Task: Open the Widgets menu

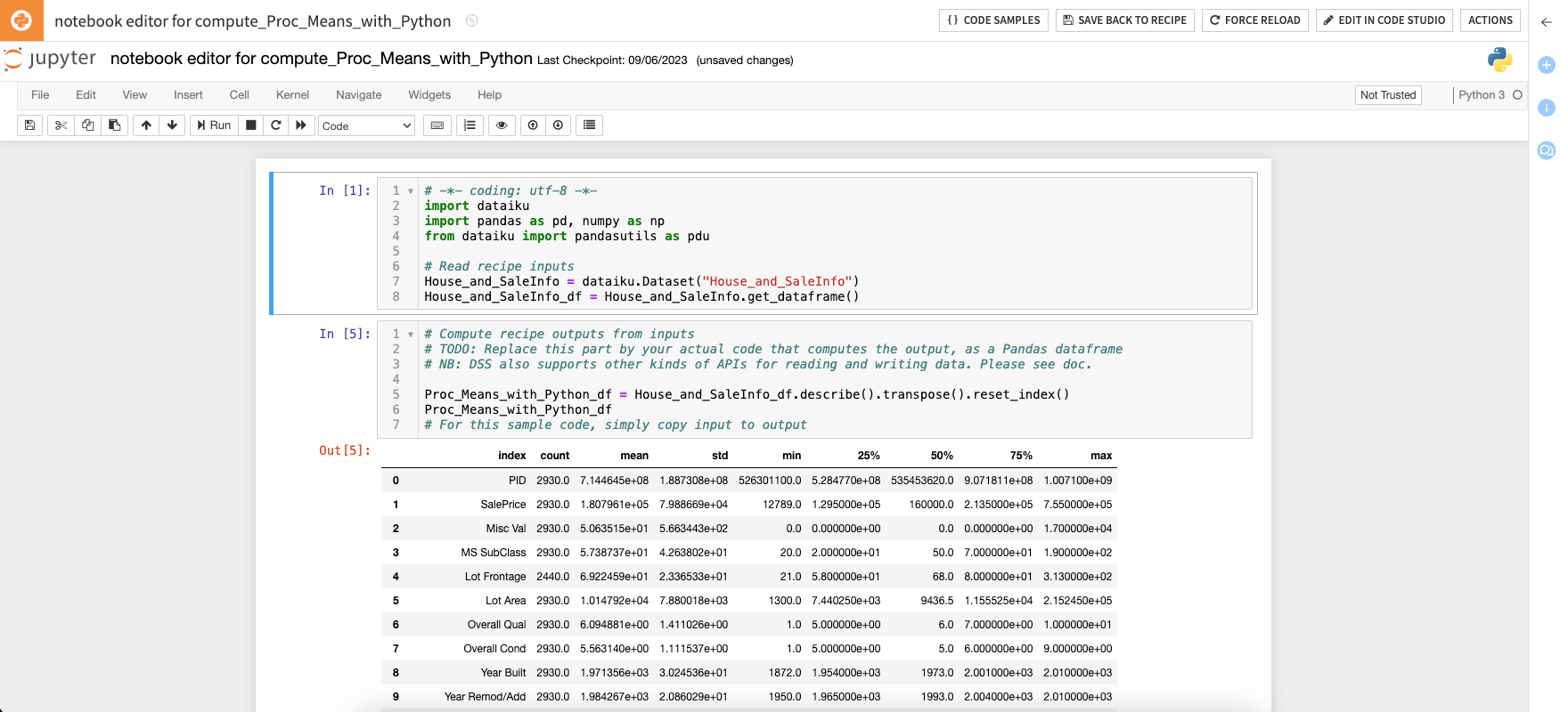Action: click(429, 95)
